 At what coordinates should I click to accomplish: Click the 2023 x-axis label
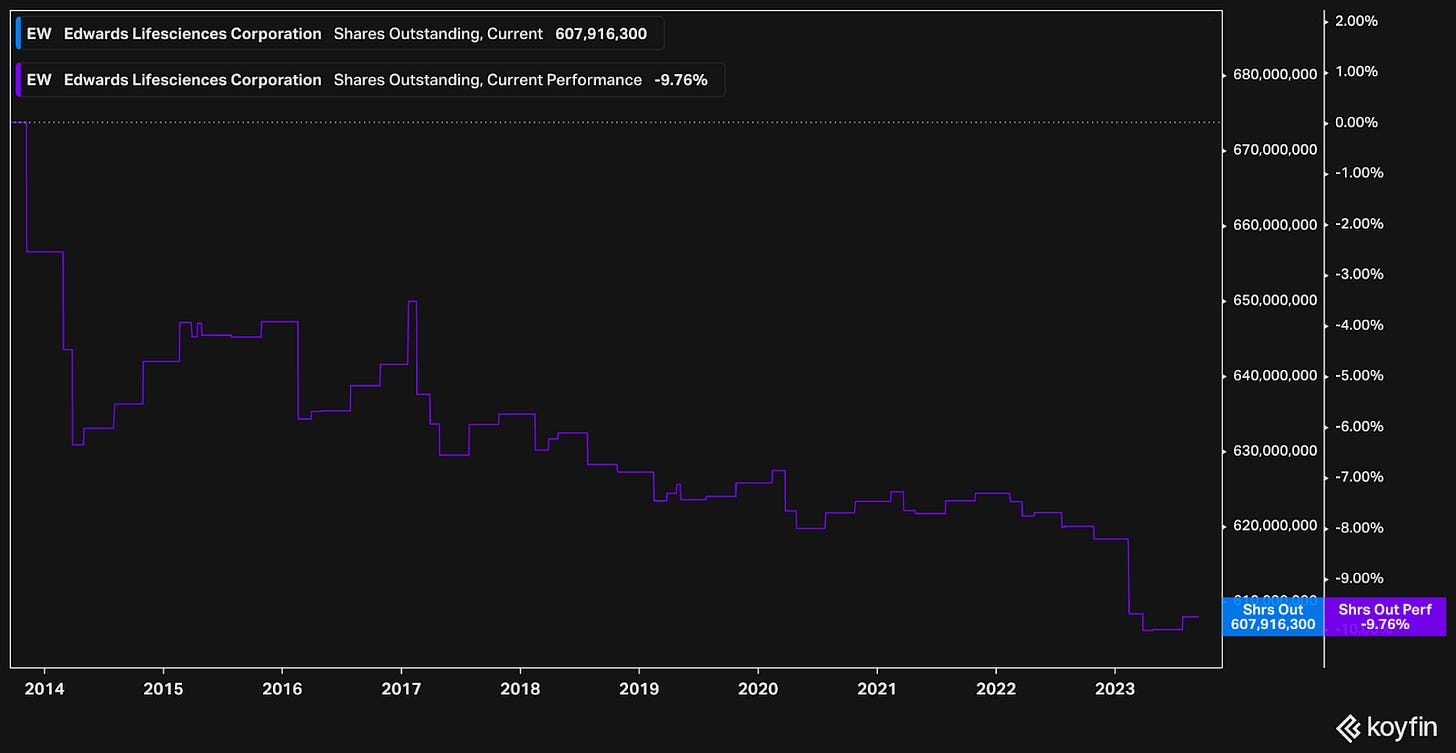tap(1115, 689)
